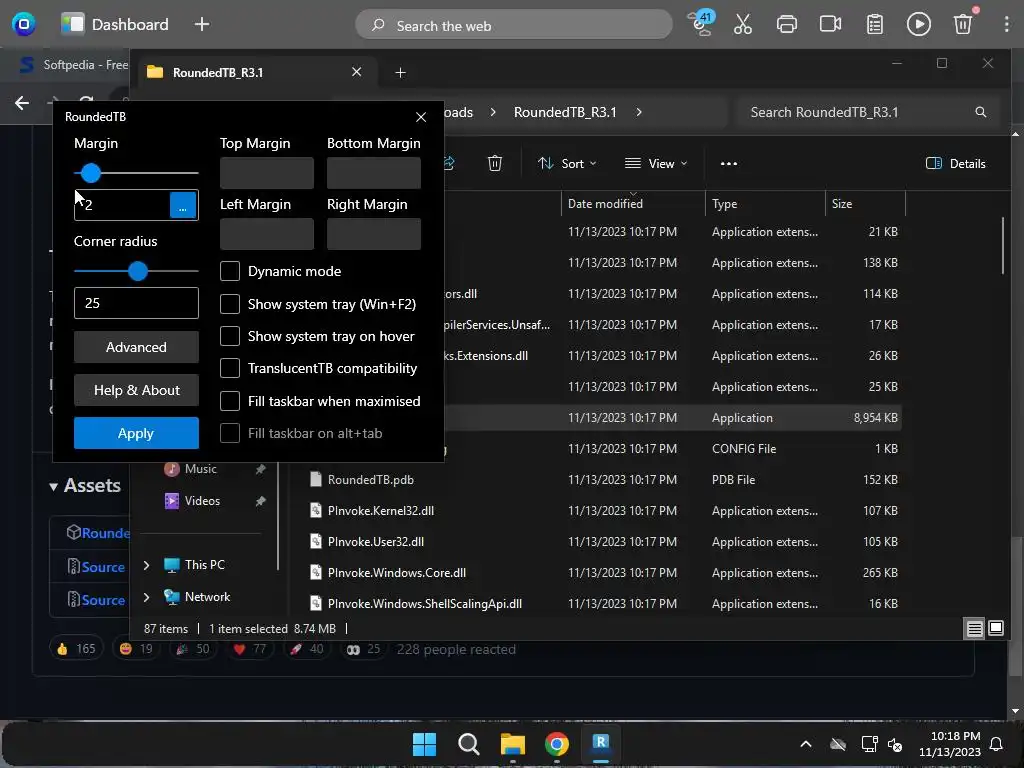The image size is (1024, 768).
Task: Open the View dropdown in Explorer
Action: click(x=656, y=163)
